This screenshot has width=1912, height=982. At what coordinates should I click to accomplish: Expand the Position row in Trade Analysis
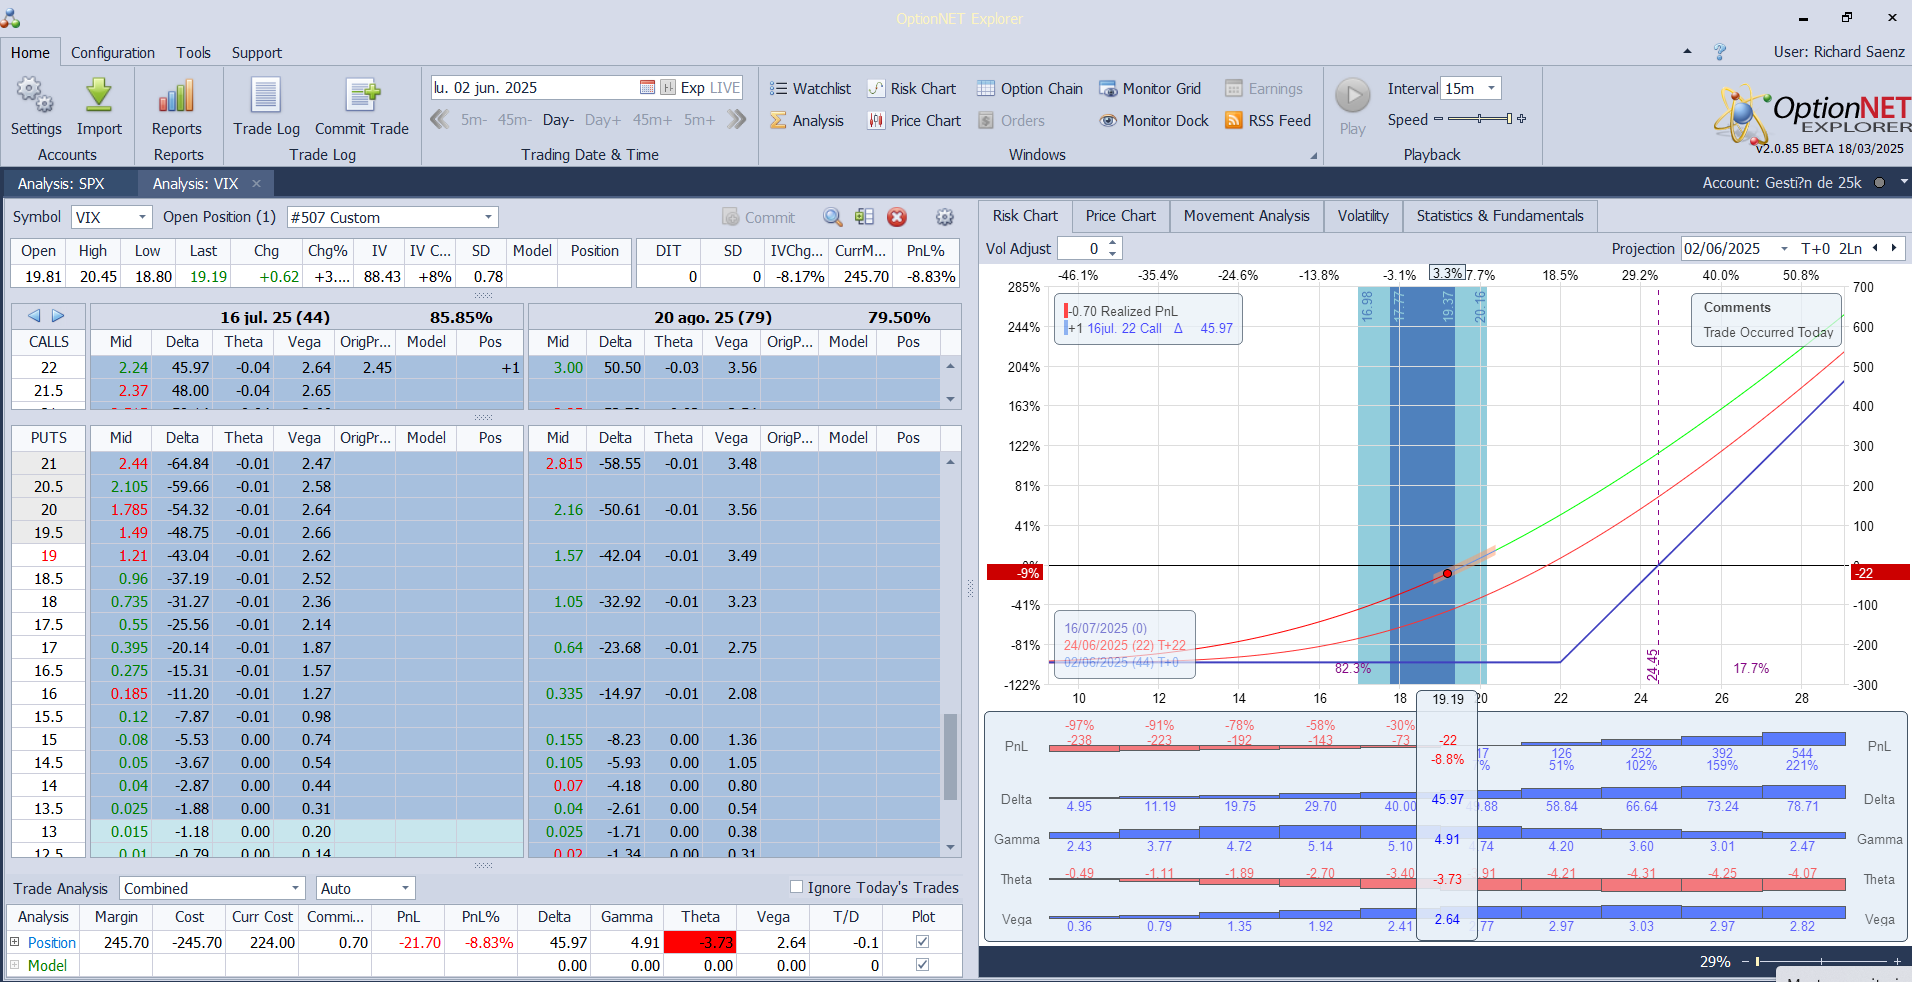coord(15,942)
